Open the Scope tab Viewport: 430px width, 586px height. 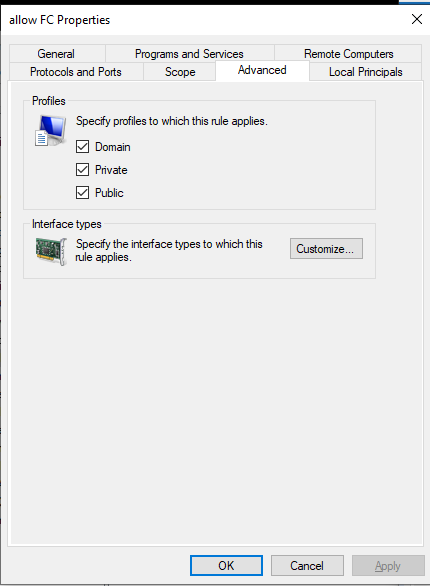tap(180, 72)
